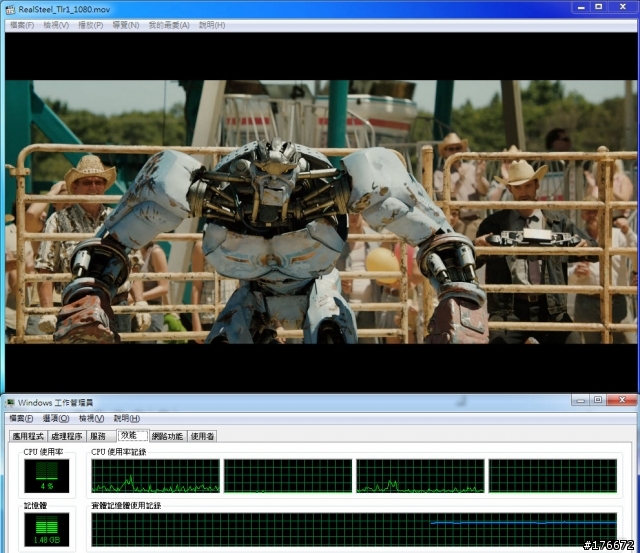
Task: Maximize the Task Manager window
Action: pos(598,400)
